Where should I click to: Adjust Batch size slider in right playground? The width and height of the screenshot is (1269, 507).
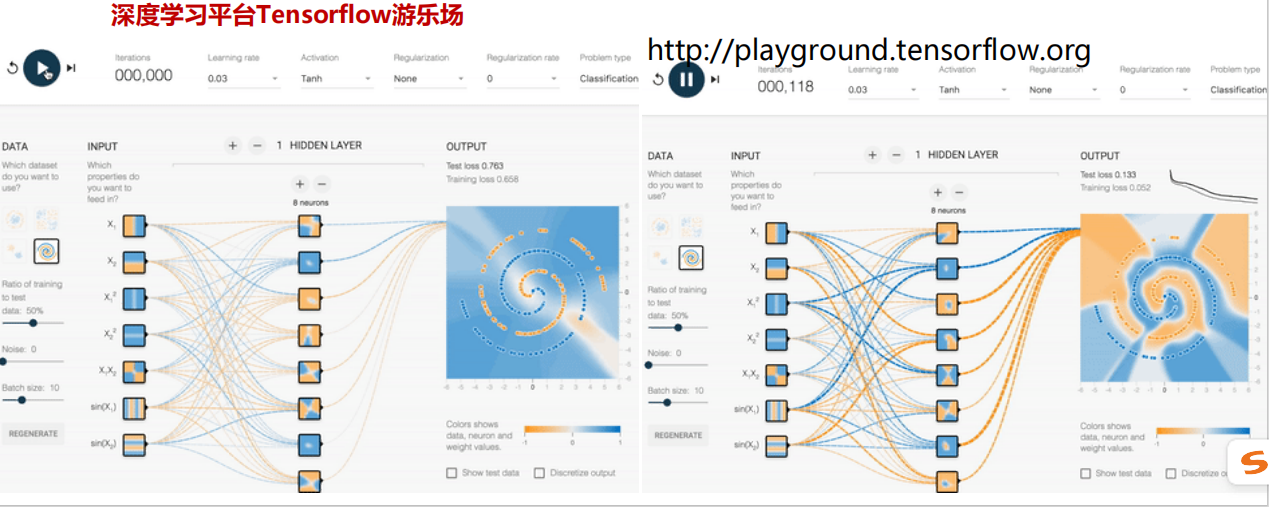[x=677, y=402]
